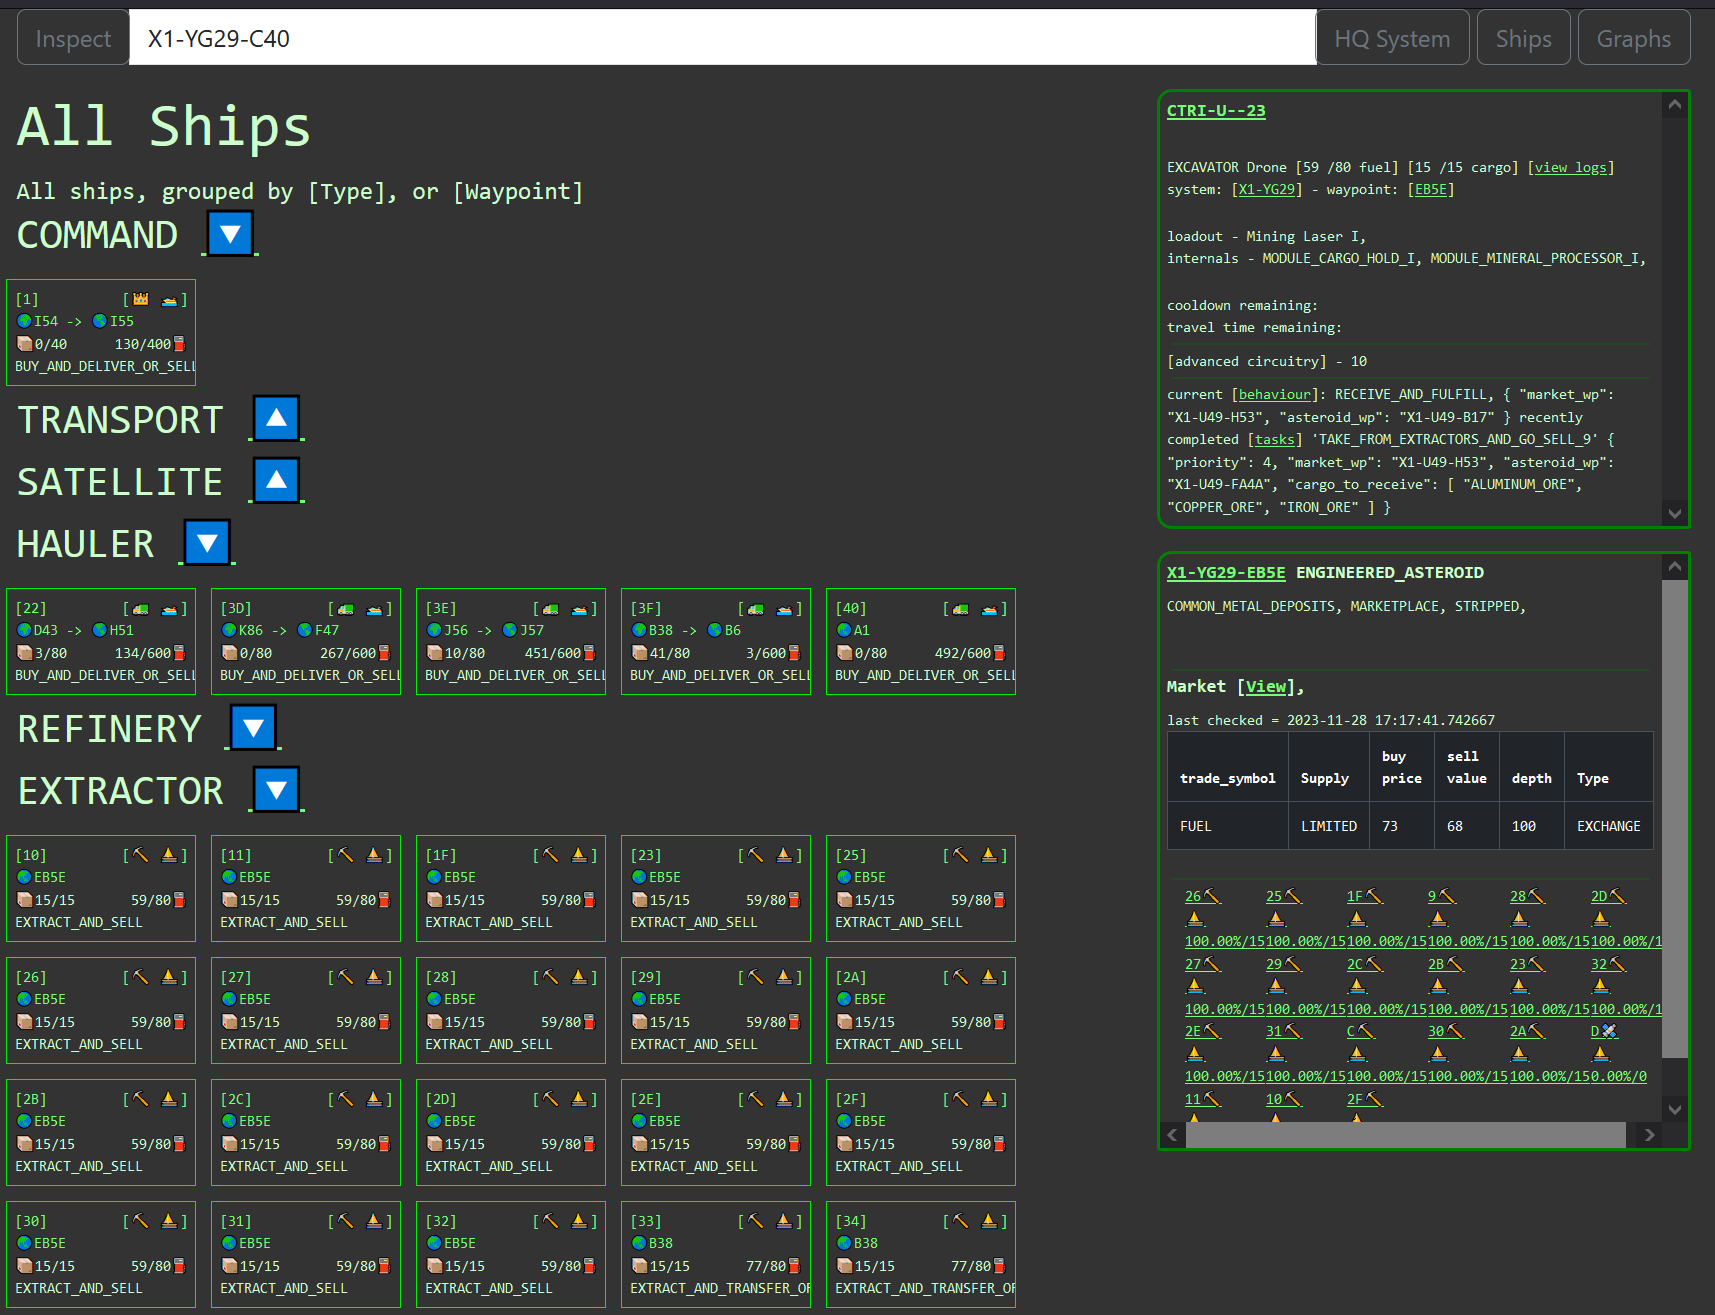Collapse the HAULER group arrow
The width and height of the screenshot is (1715, 1315).
click(x=207, y=542)
